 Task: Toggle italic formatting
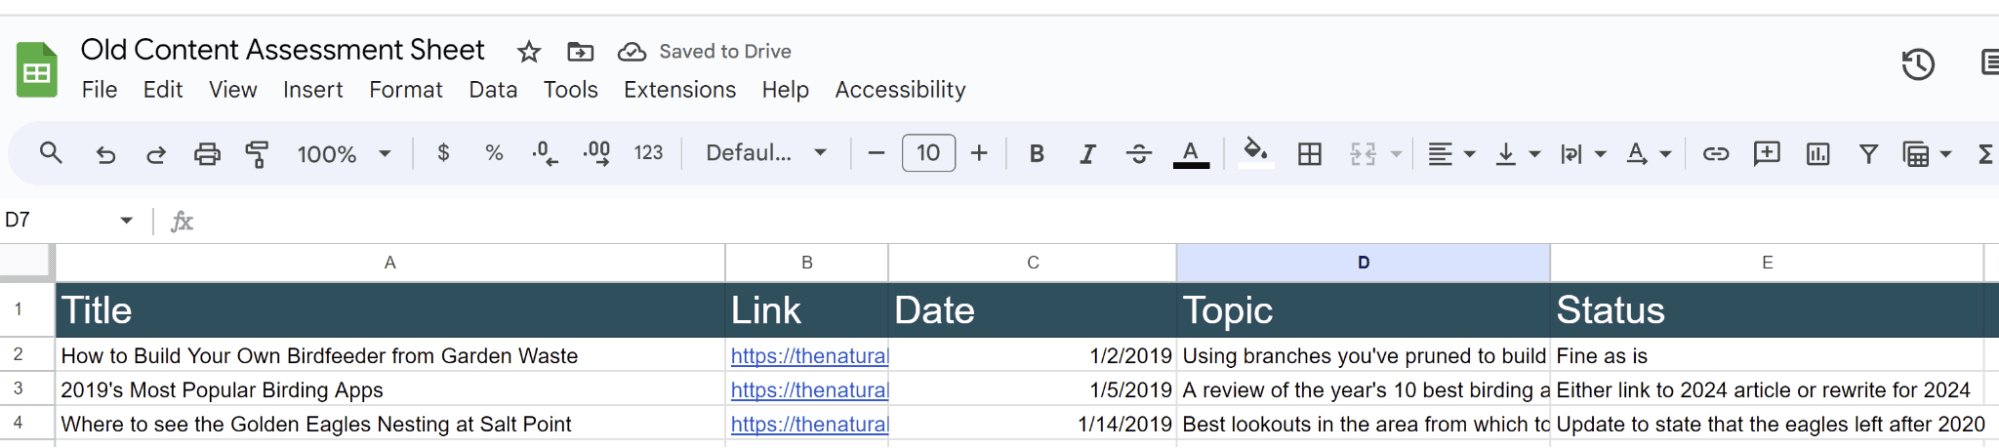(x=1087, y=154)
